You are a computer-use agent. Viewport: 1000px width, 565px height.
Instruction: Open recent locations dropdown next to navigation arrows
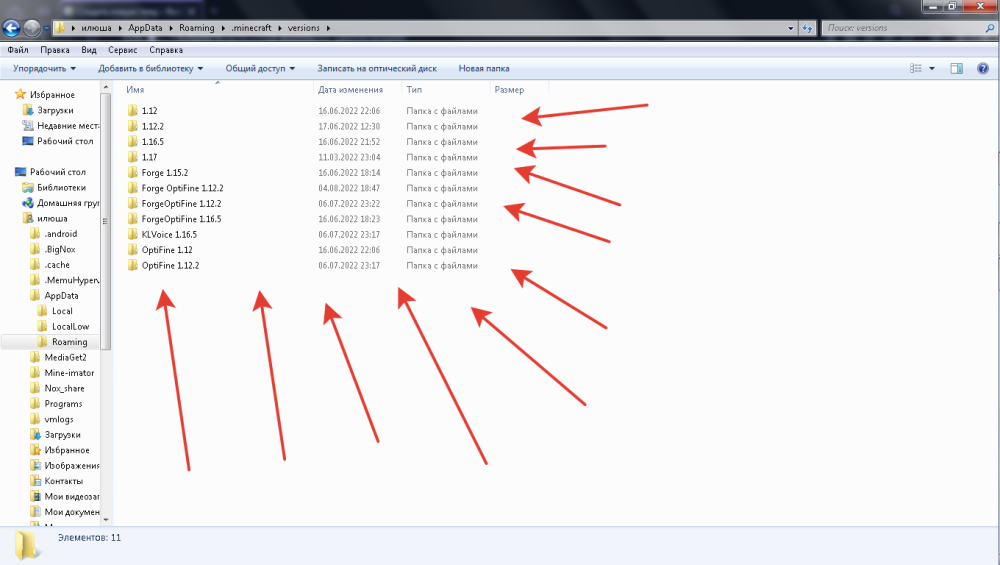click(x=46, y=28)
